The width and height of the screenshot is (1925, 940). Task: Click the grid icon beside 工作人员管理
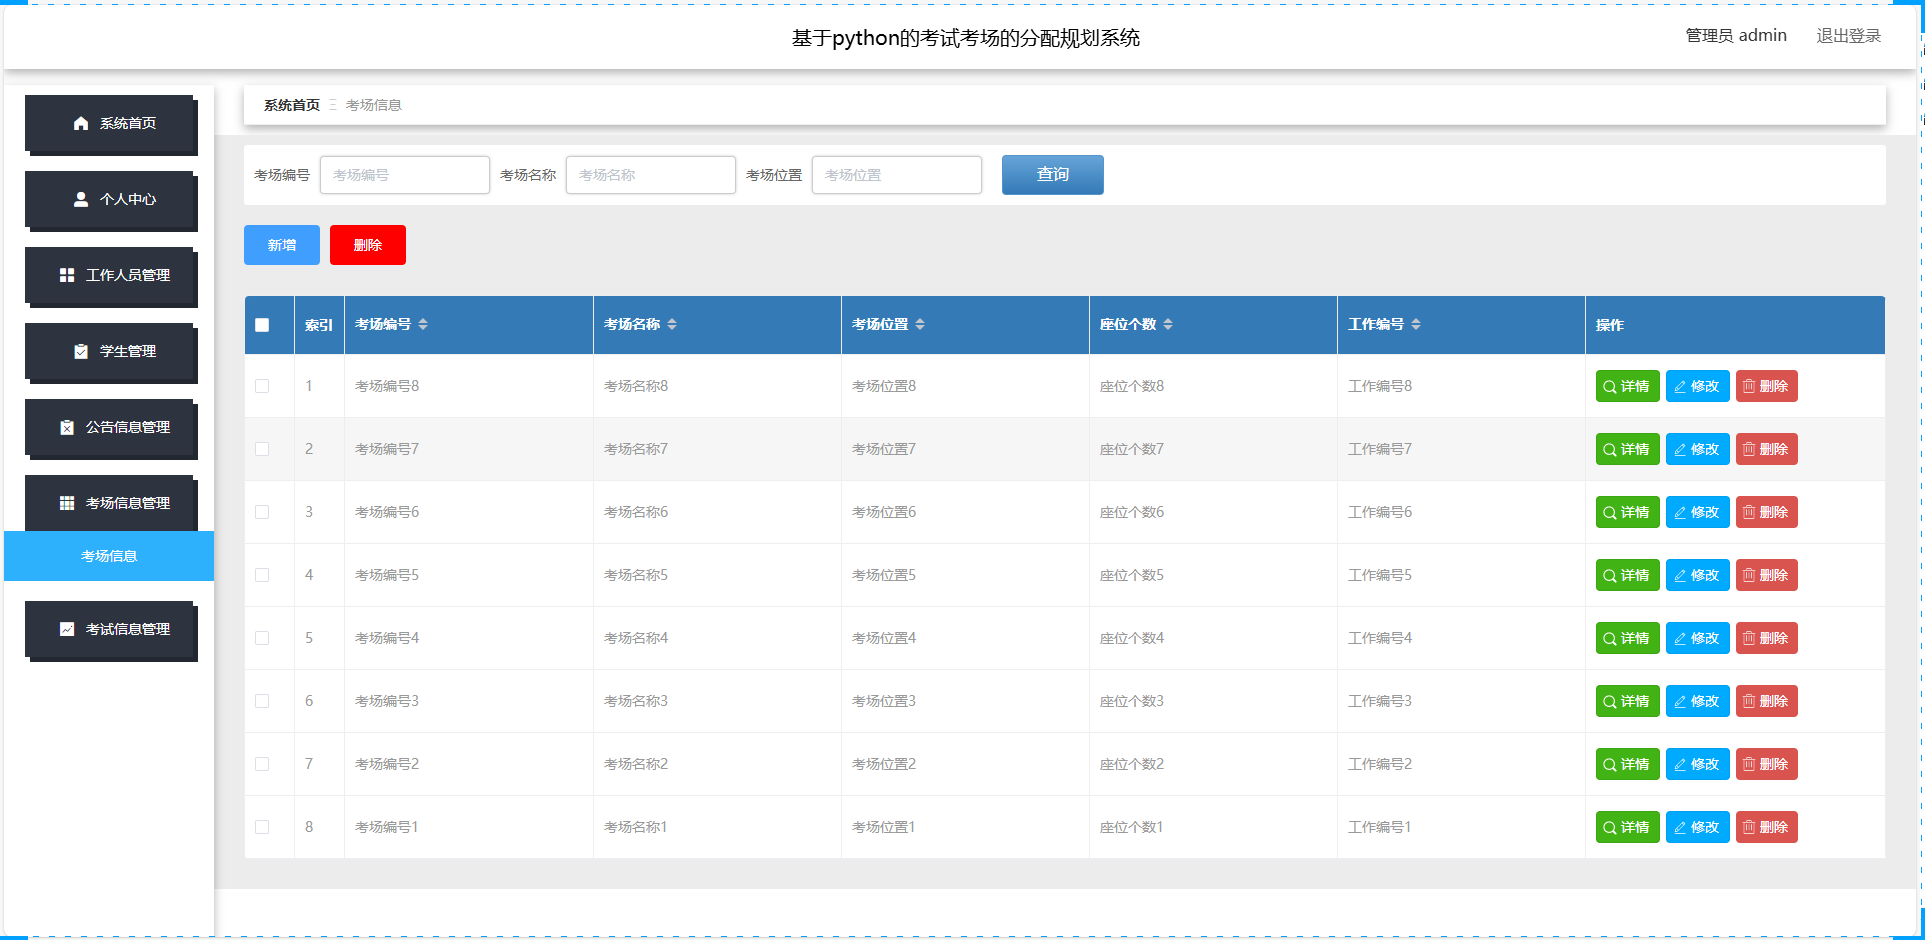coord(67,275)
